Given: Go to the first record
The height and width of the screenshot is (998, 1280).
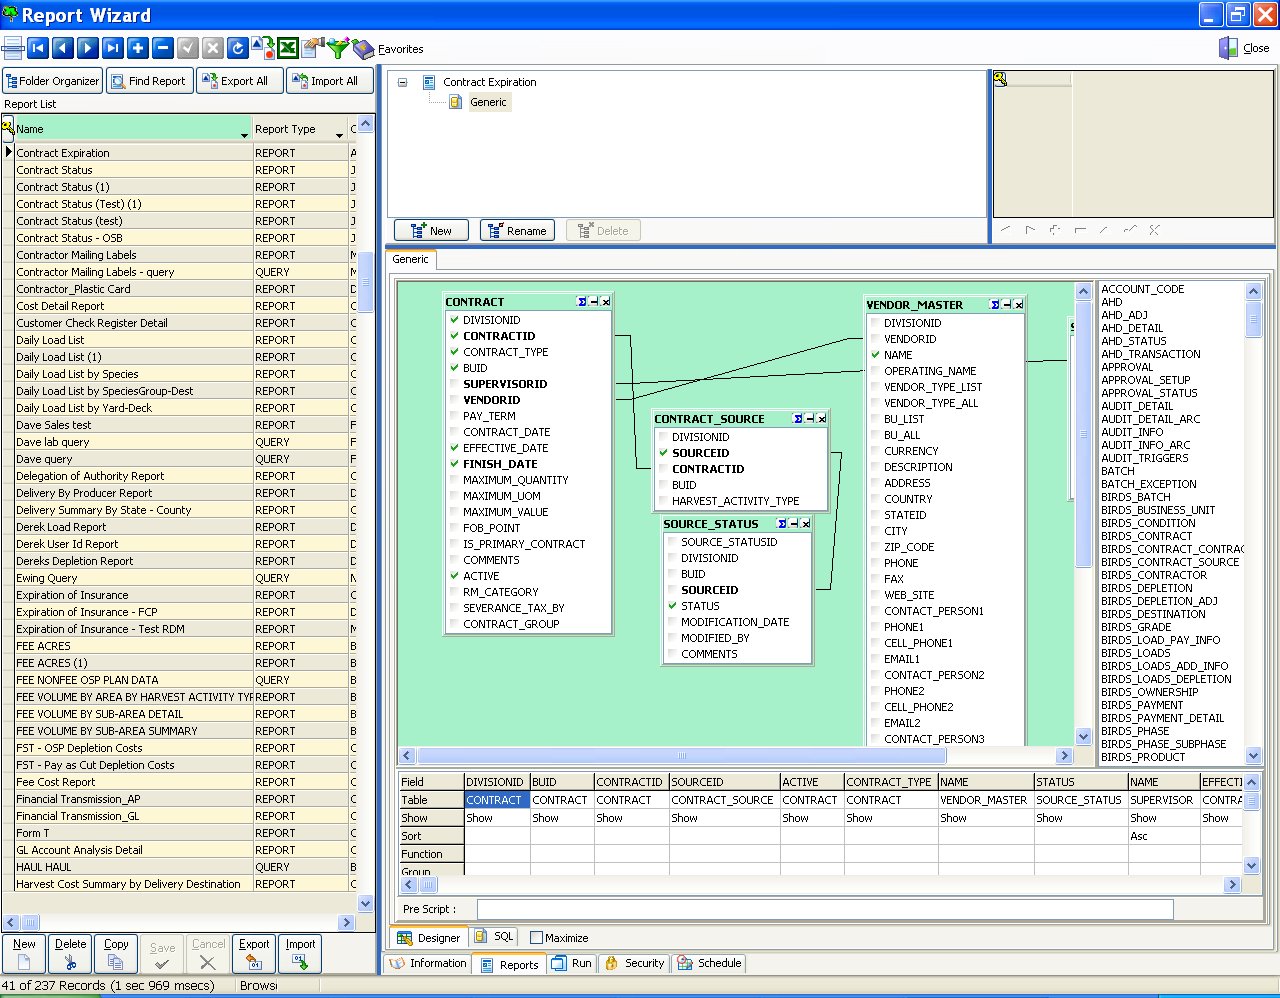Looking at the screenshot, I should pos(38,48).
